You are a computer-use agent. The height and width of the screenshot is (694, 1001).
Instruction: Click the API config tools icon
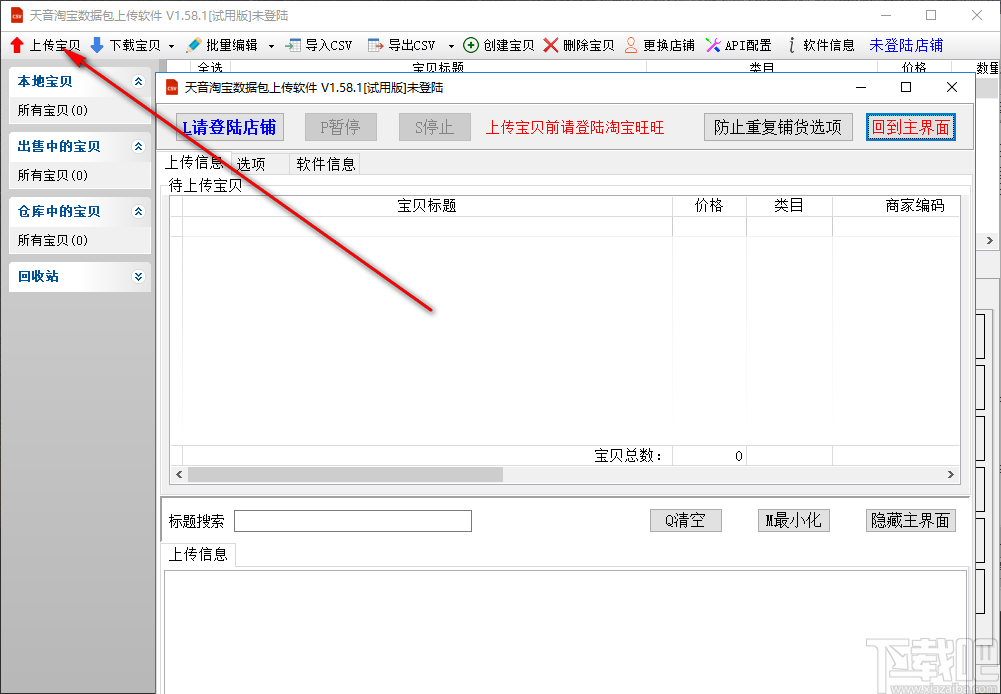[x=713, y=45]
